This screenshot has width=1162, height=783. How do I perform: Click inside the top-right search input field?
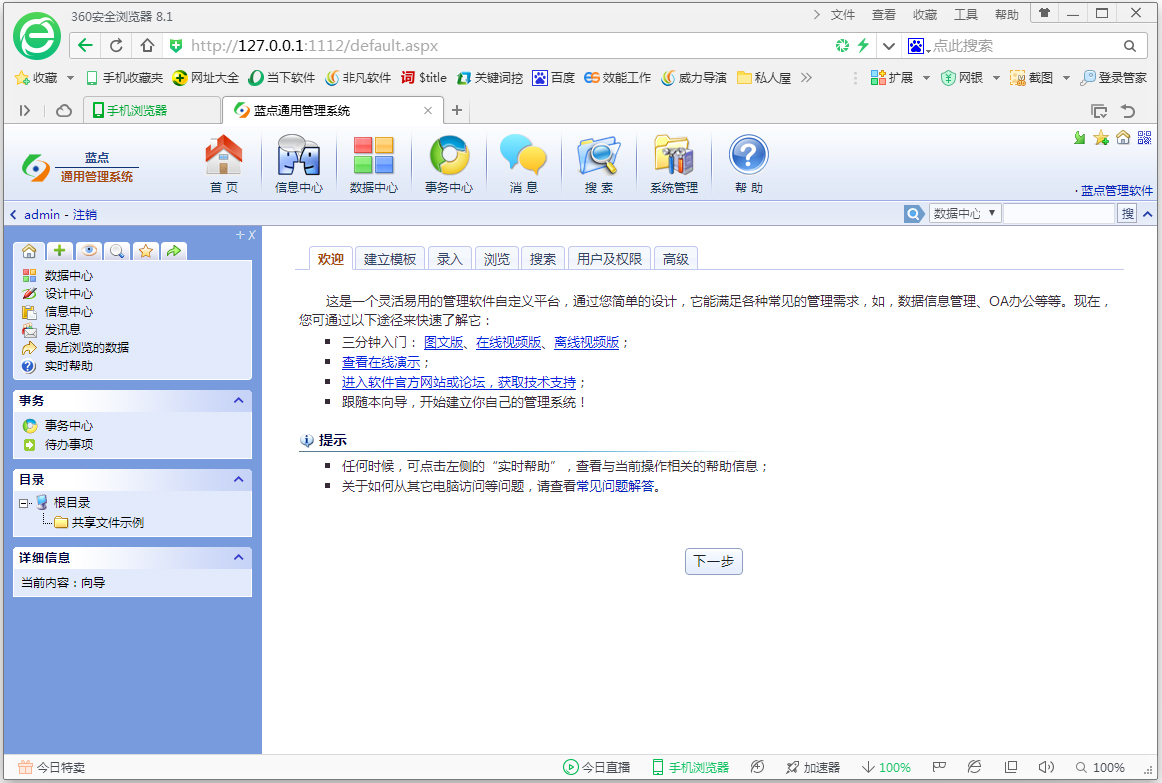(x=1059, y=213)
